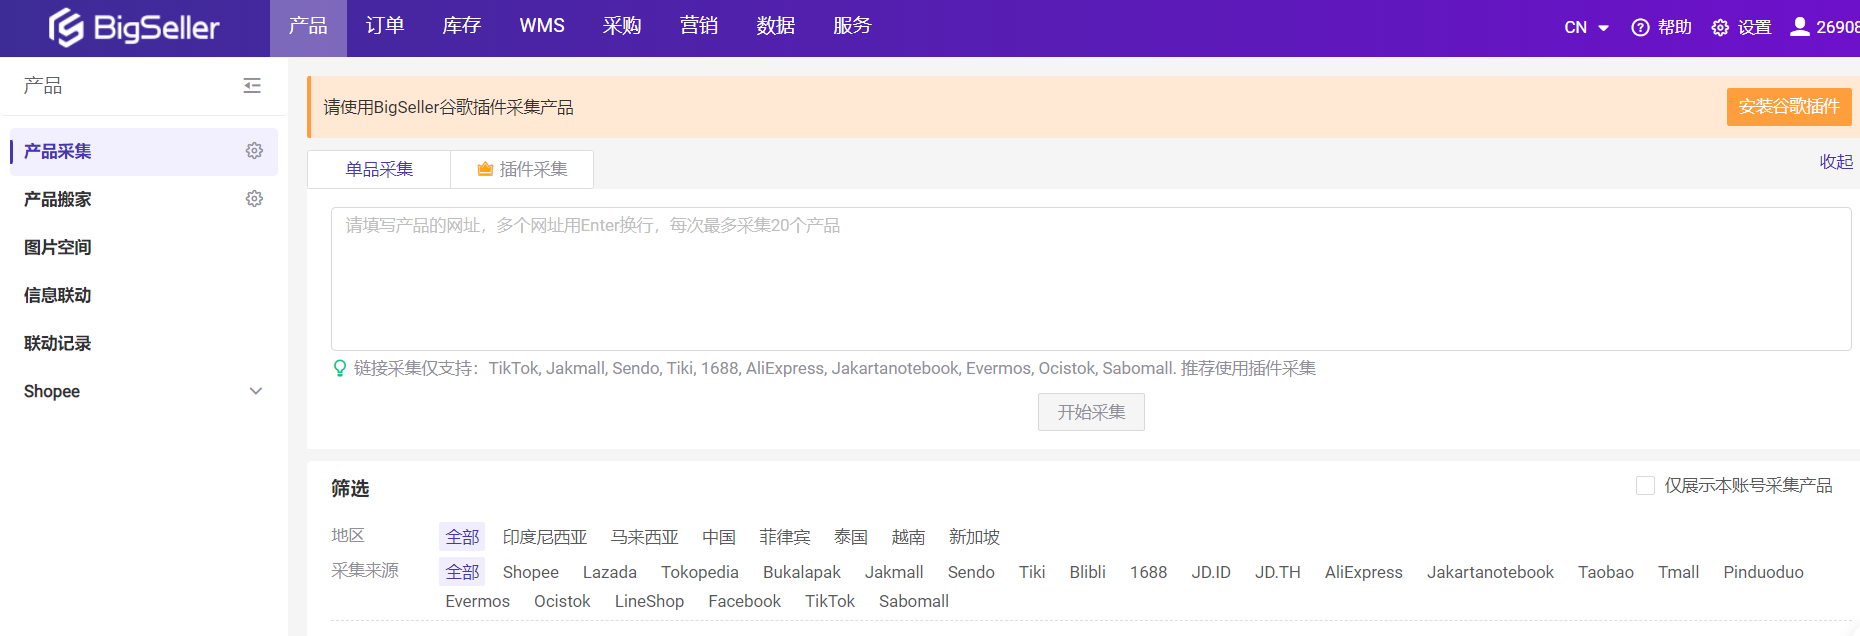1860x636 pixels.
Task: Open the user account icon
Action: 1799,26
